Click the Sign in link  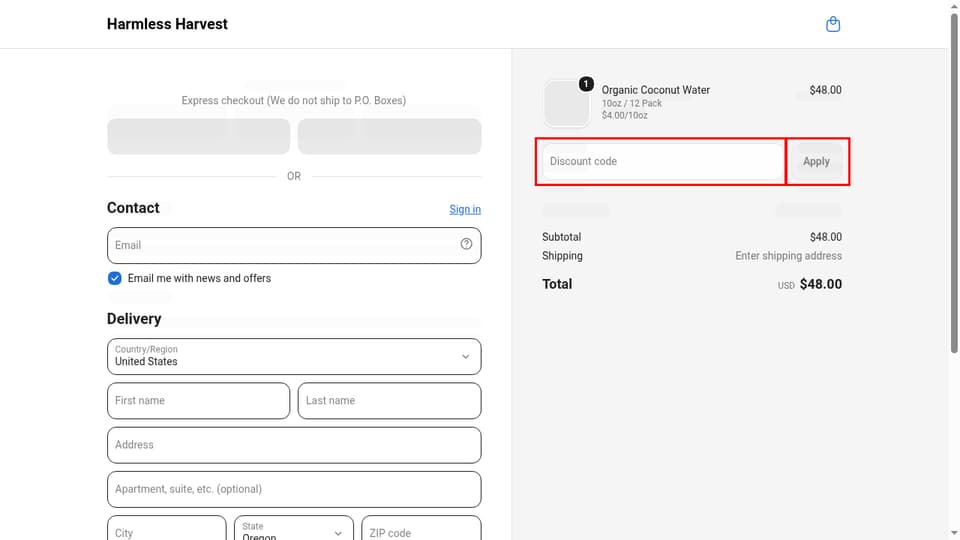point(465,209)
